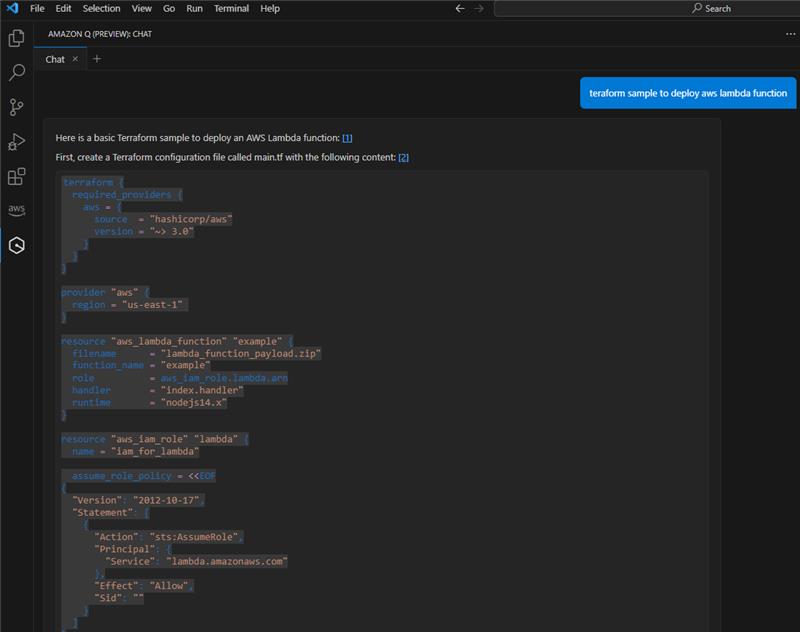Screen dimensions: 800x632
Task: Go back using the left arrow
Action: pyautogui.click(x=460, y=8)
